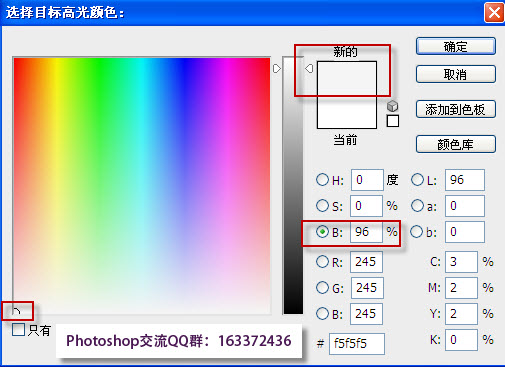Select the S saturation radio button
This screenshot has width=505, height=367.
pyautogui.click(x=322, y=206)
